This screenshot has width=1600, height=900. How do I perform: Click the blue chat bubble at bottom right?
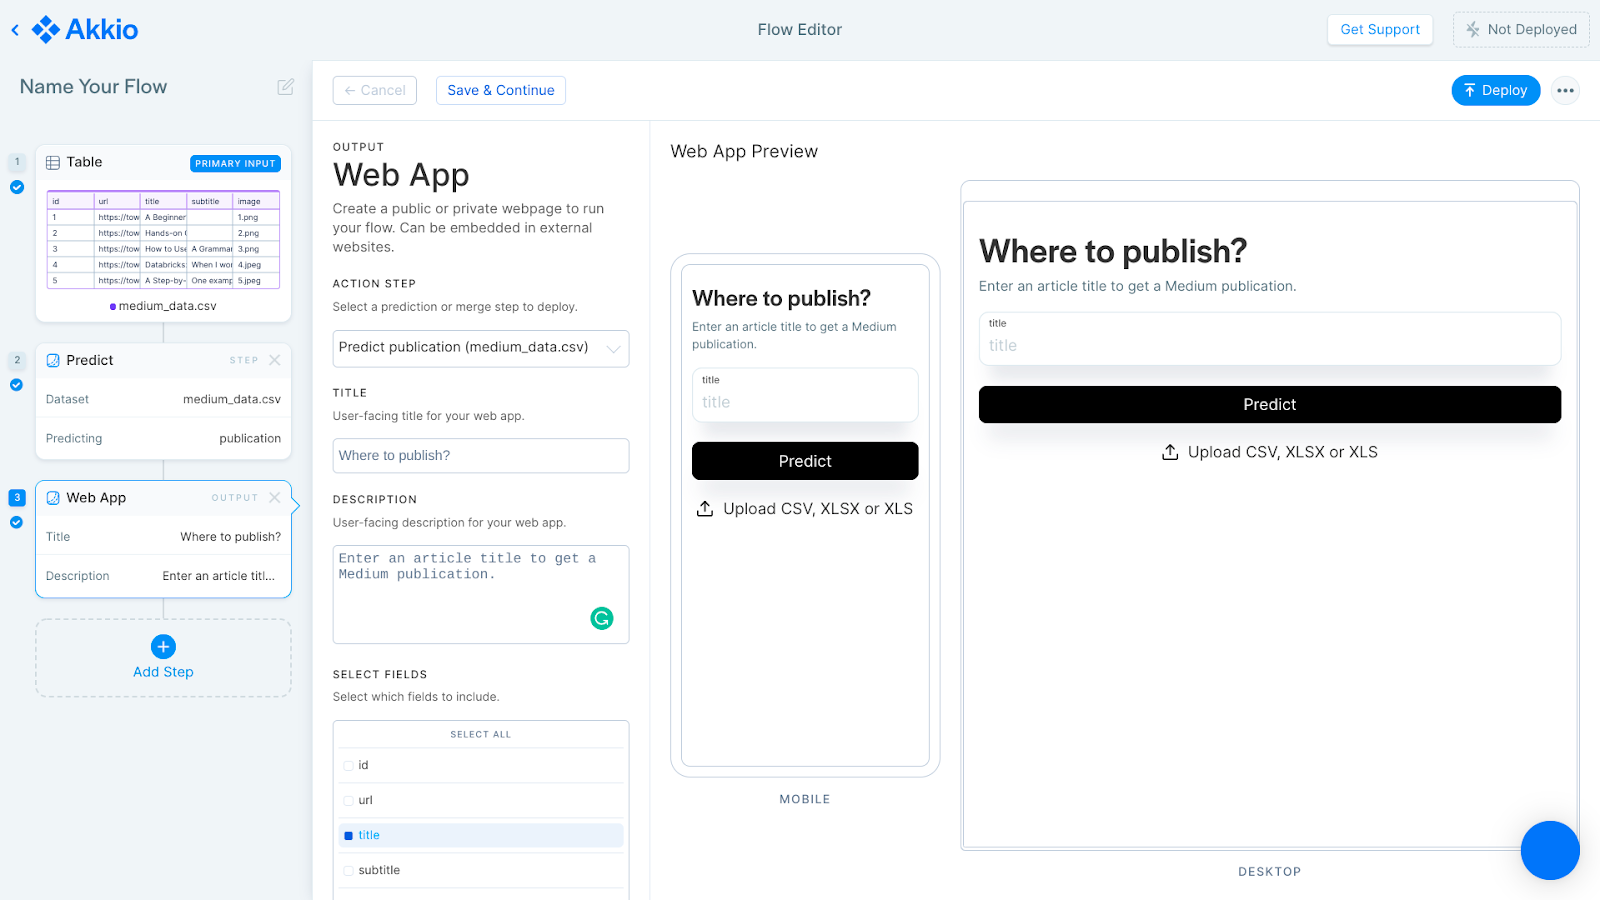point(1549,850)
